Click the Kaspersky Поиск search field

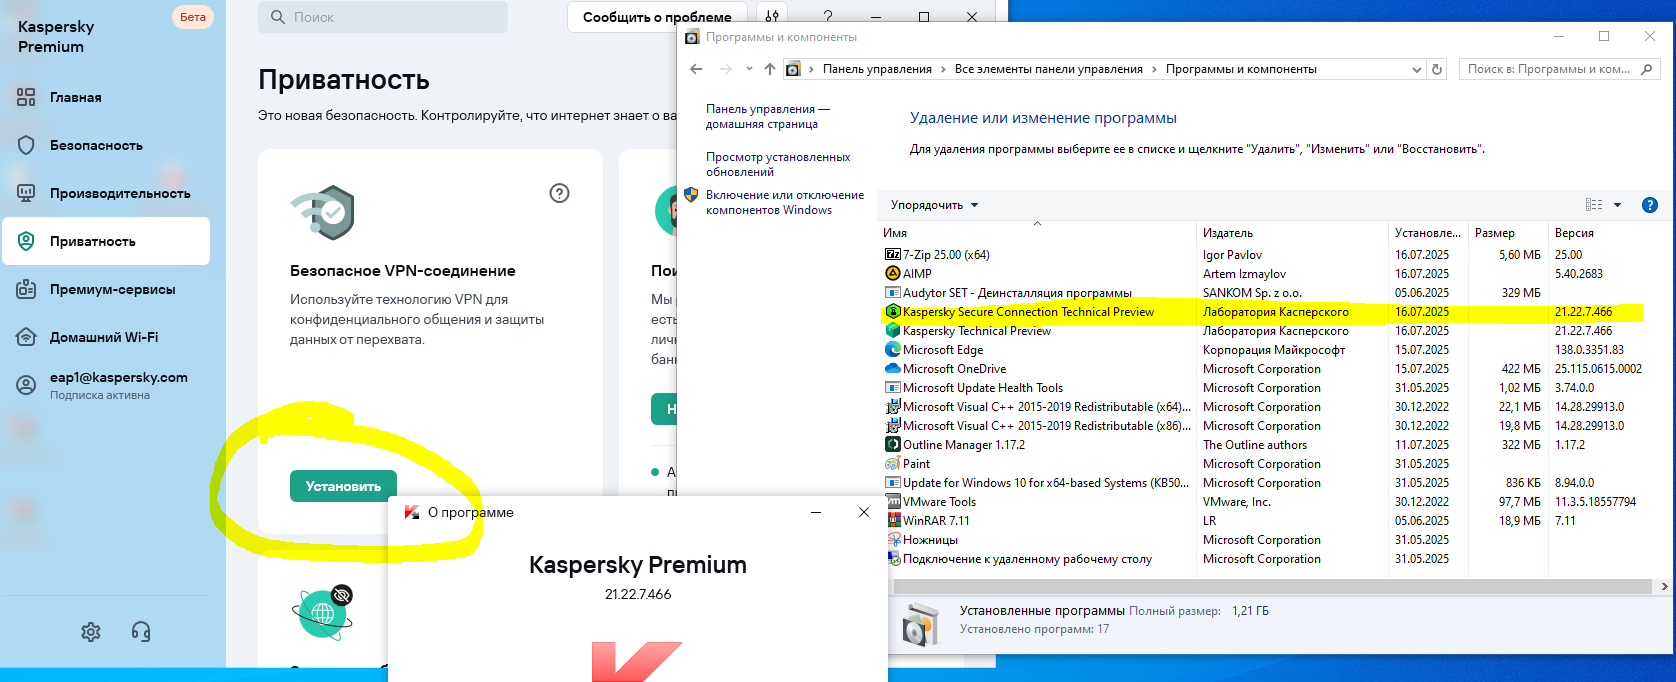pyautogui.click(x=384, y=17)
